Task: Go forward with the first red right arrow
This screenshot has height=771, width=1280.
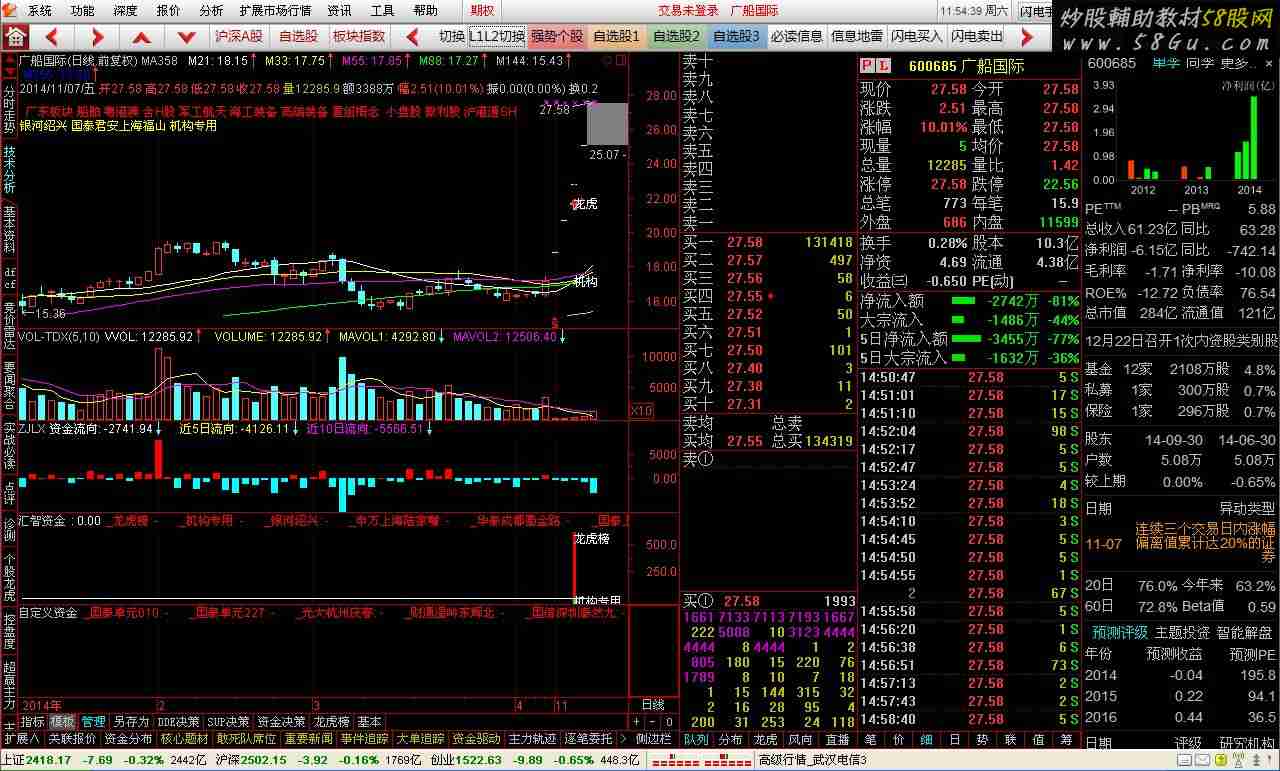Action: point(98,37)
